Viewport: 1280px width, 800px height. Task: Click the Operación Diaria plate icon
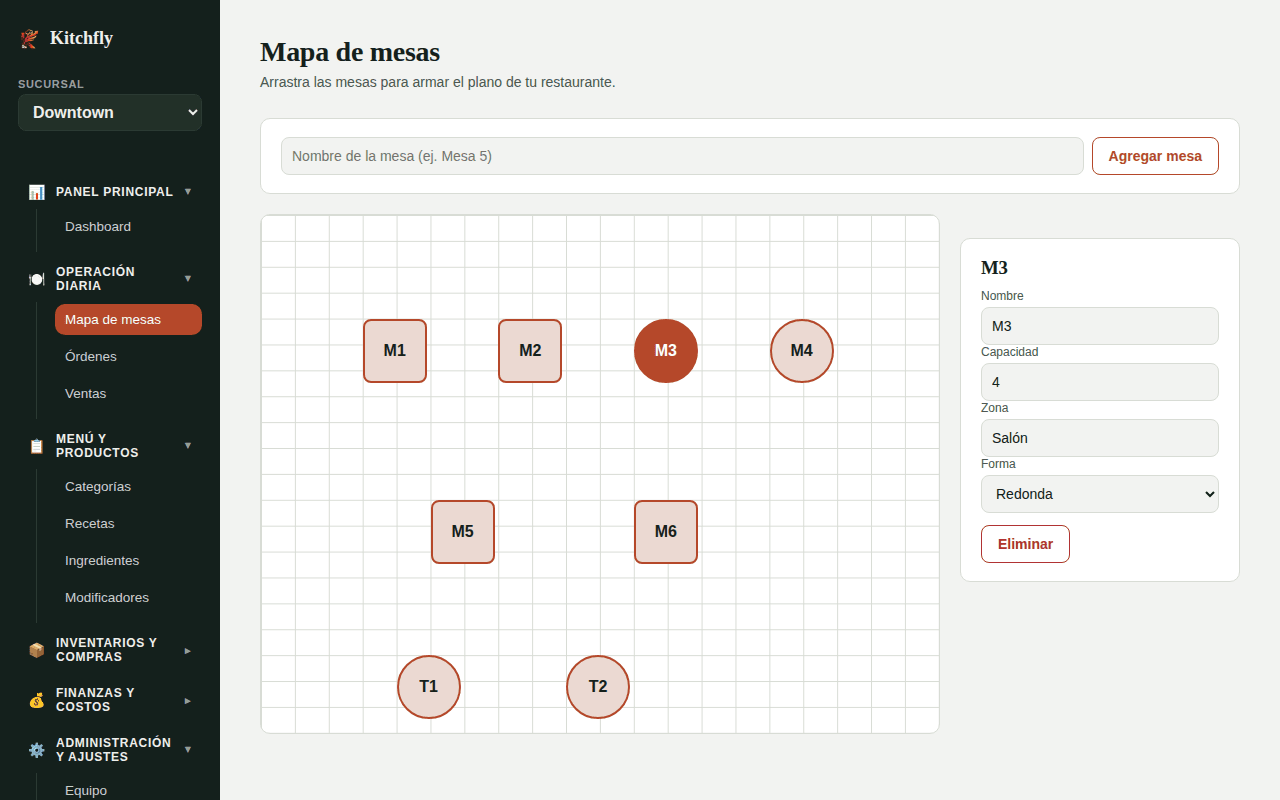tap(37, 279)
